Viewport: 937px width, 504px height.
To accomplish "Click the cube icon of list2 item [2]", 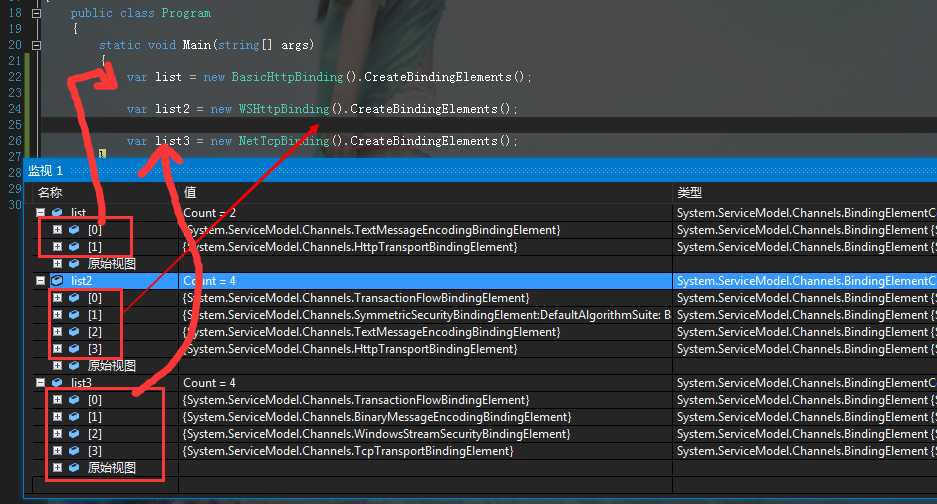I will click(x=74, y=332).
